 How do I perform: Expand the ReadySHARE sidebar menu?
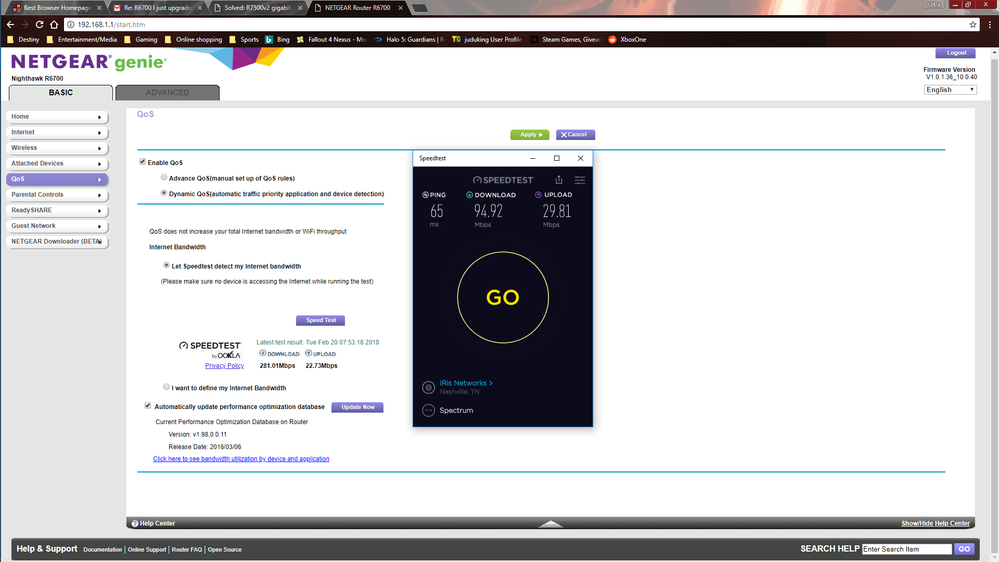point(57,210)
